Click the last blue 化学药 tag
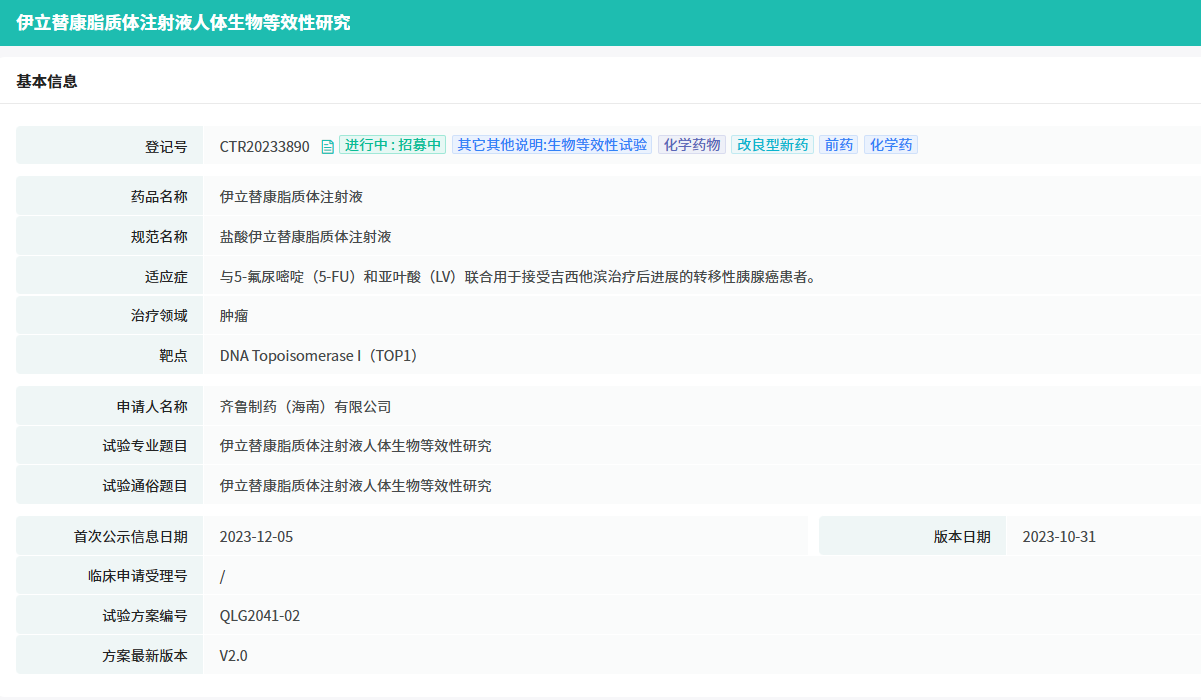Screen dimensions: 1201x700 click(x=890, y=145)
